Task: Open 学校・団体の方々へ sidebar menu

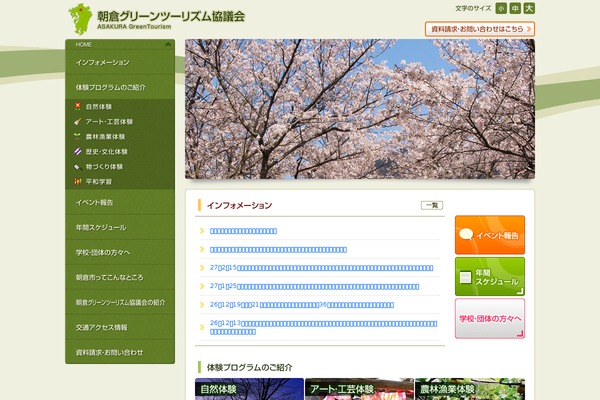Action: point(120,252)
